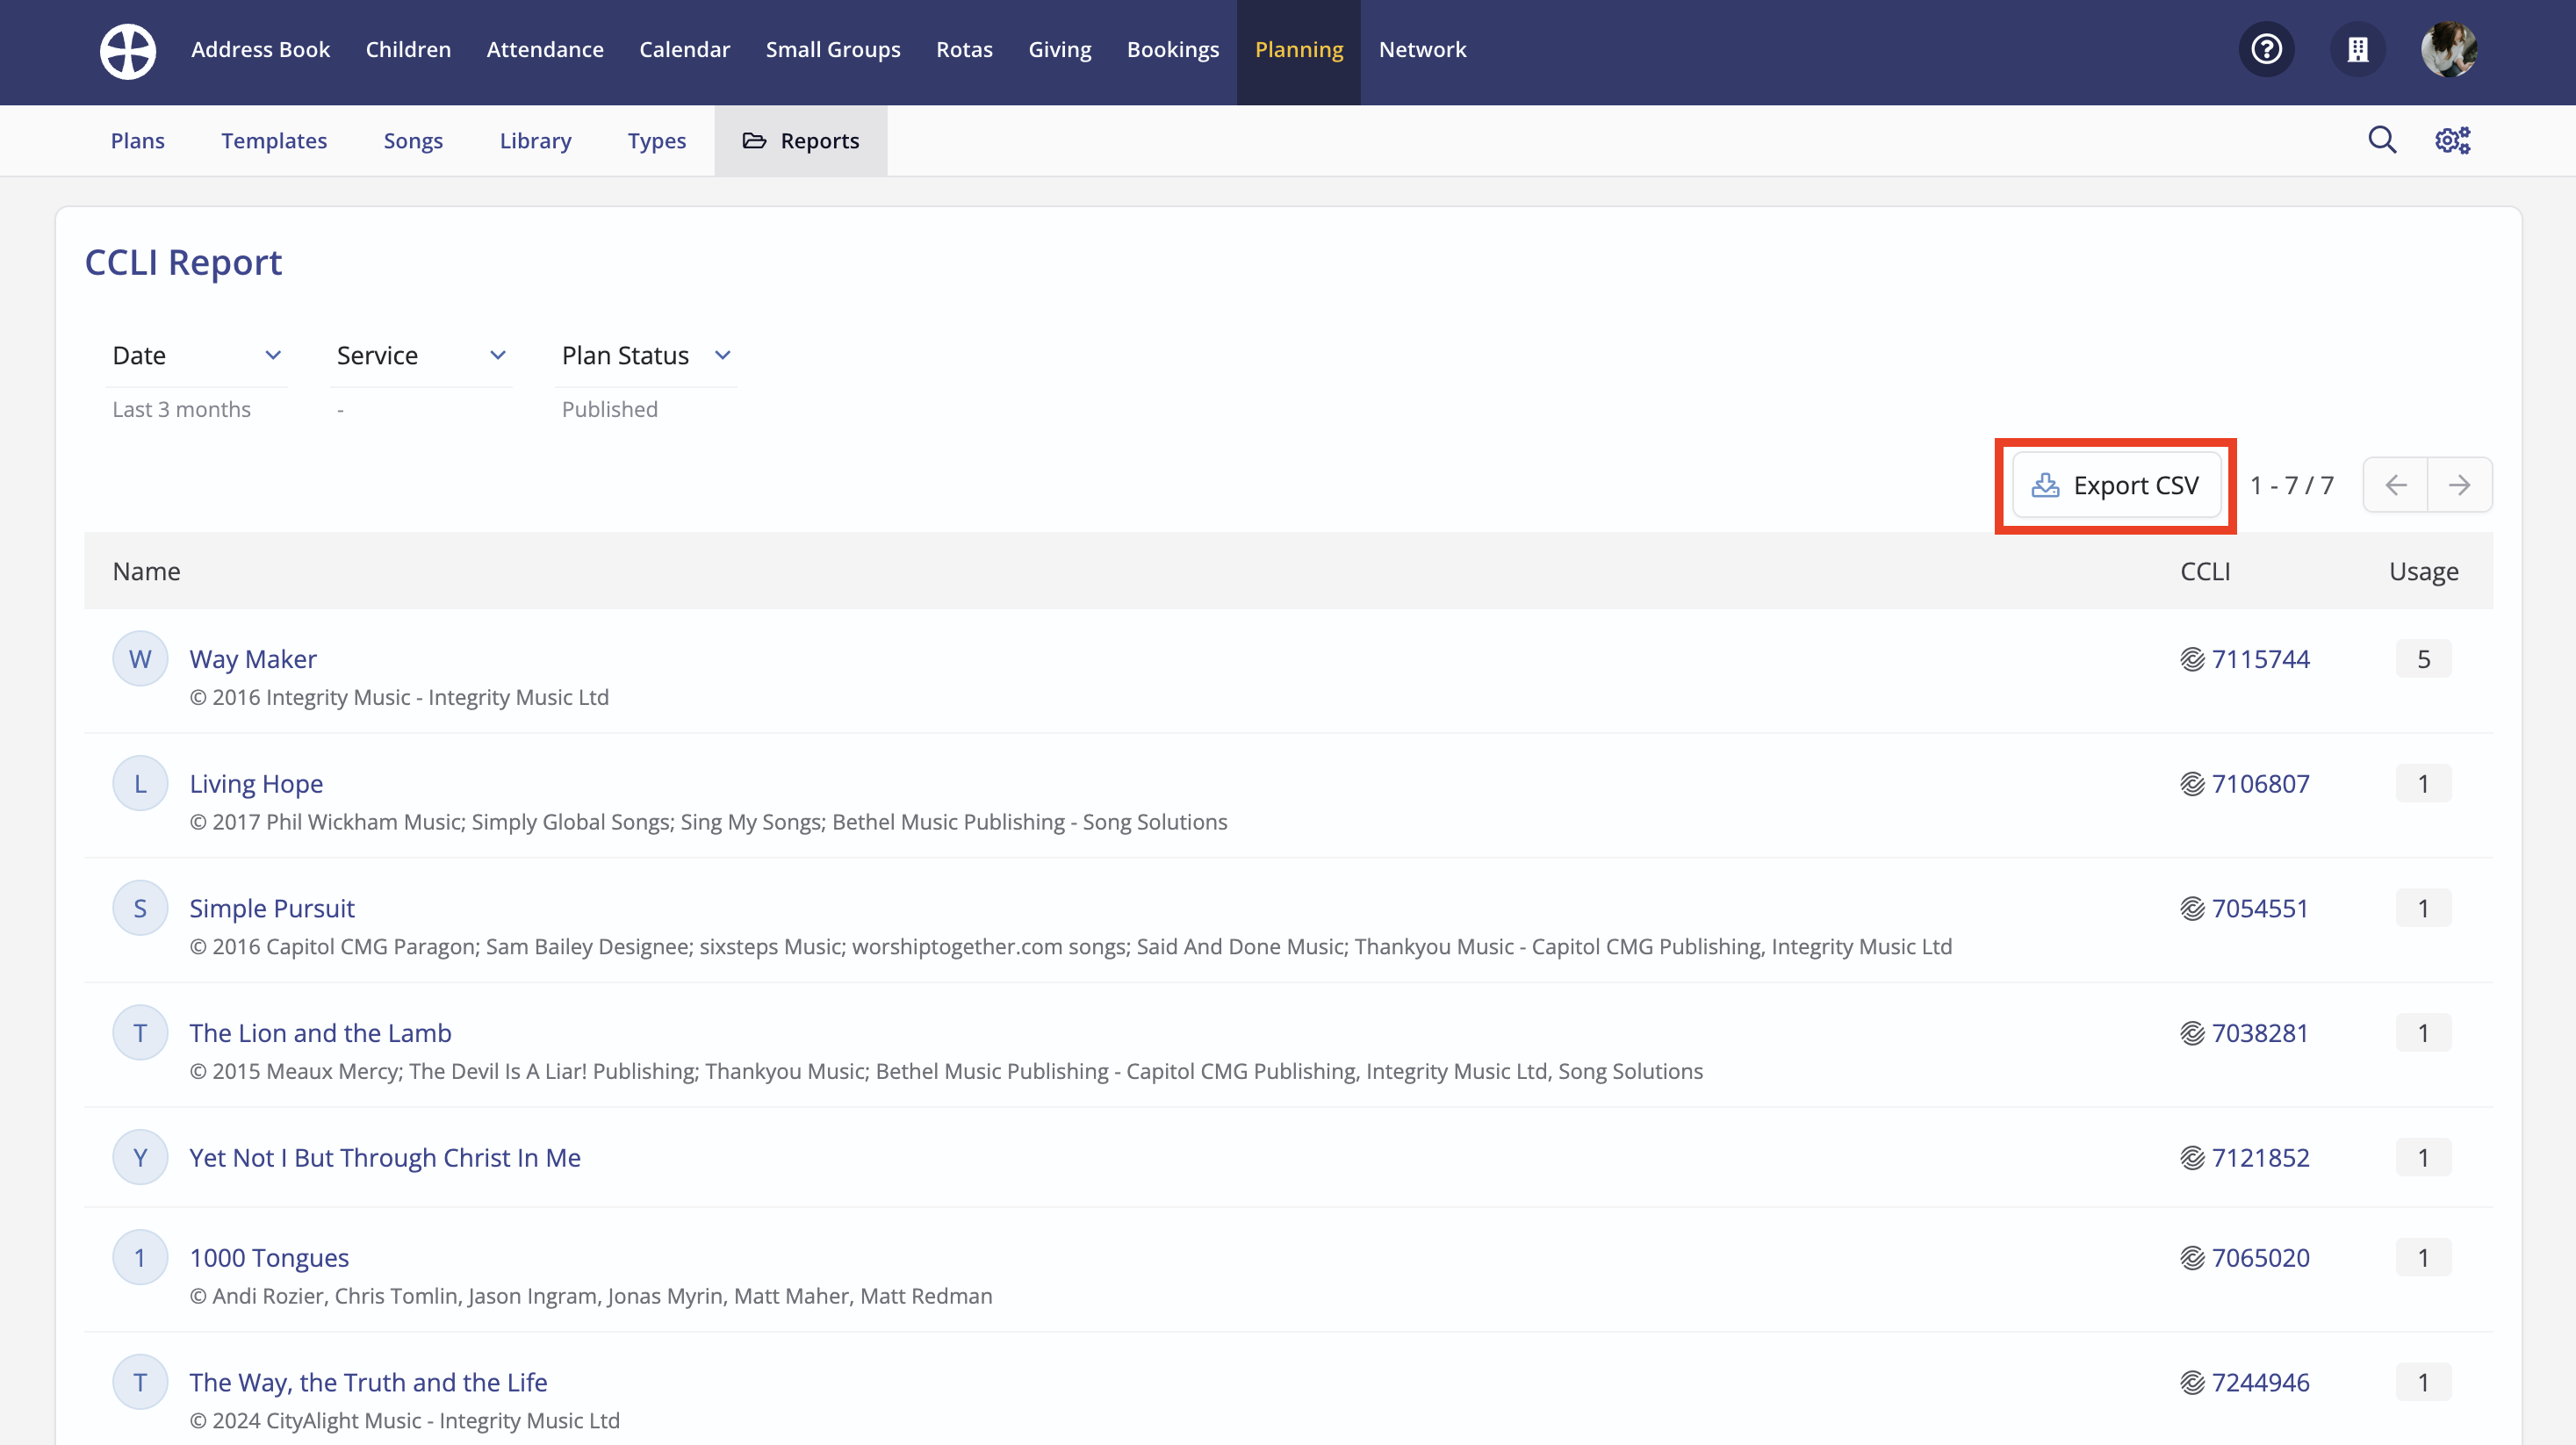Click the '1 - 7 / 7' pagination text

click(x=2292, y=485)
